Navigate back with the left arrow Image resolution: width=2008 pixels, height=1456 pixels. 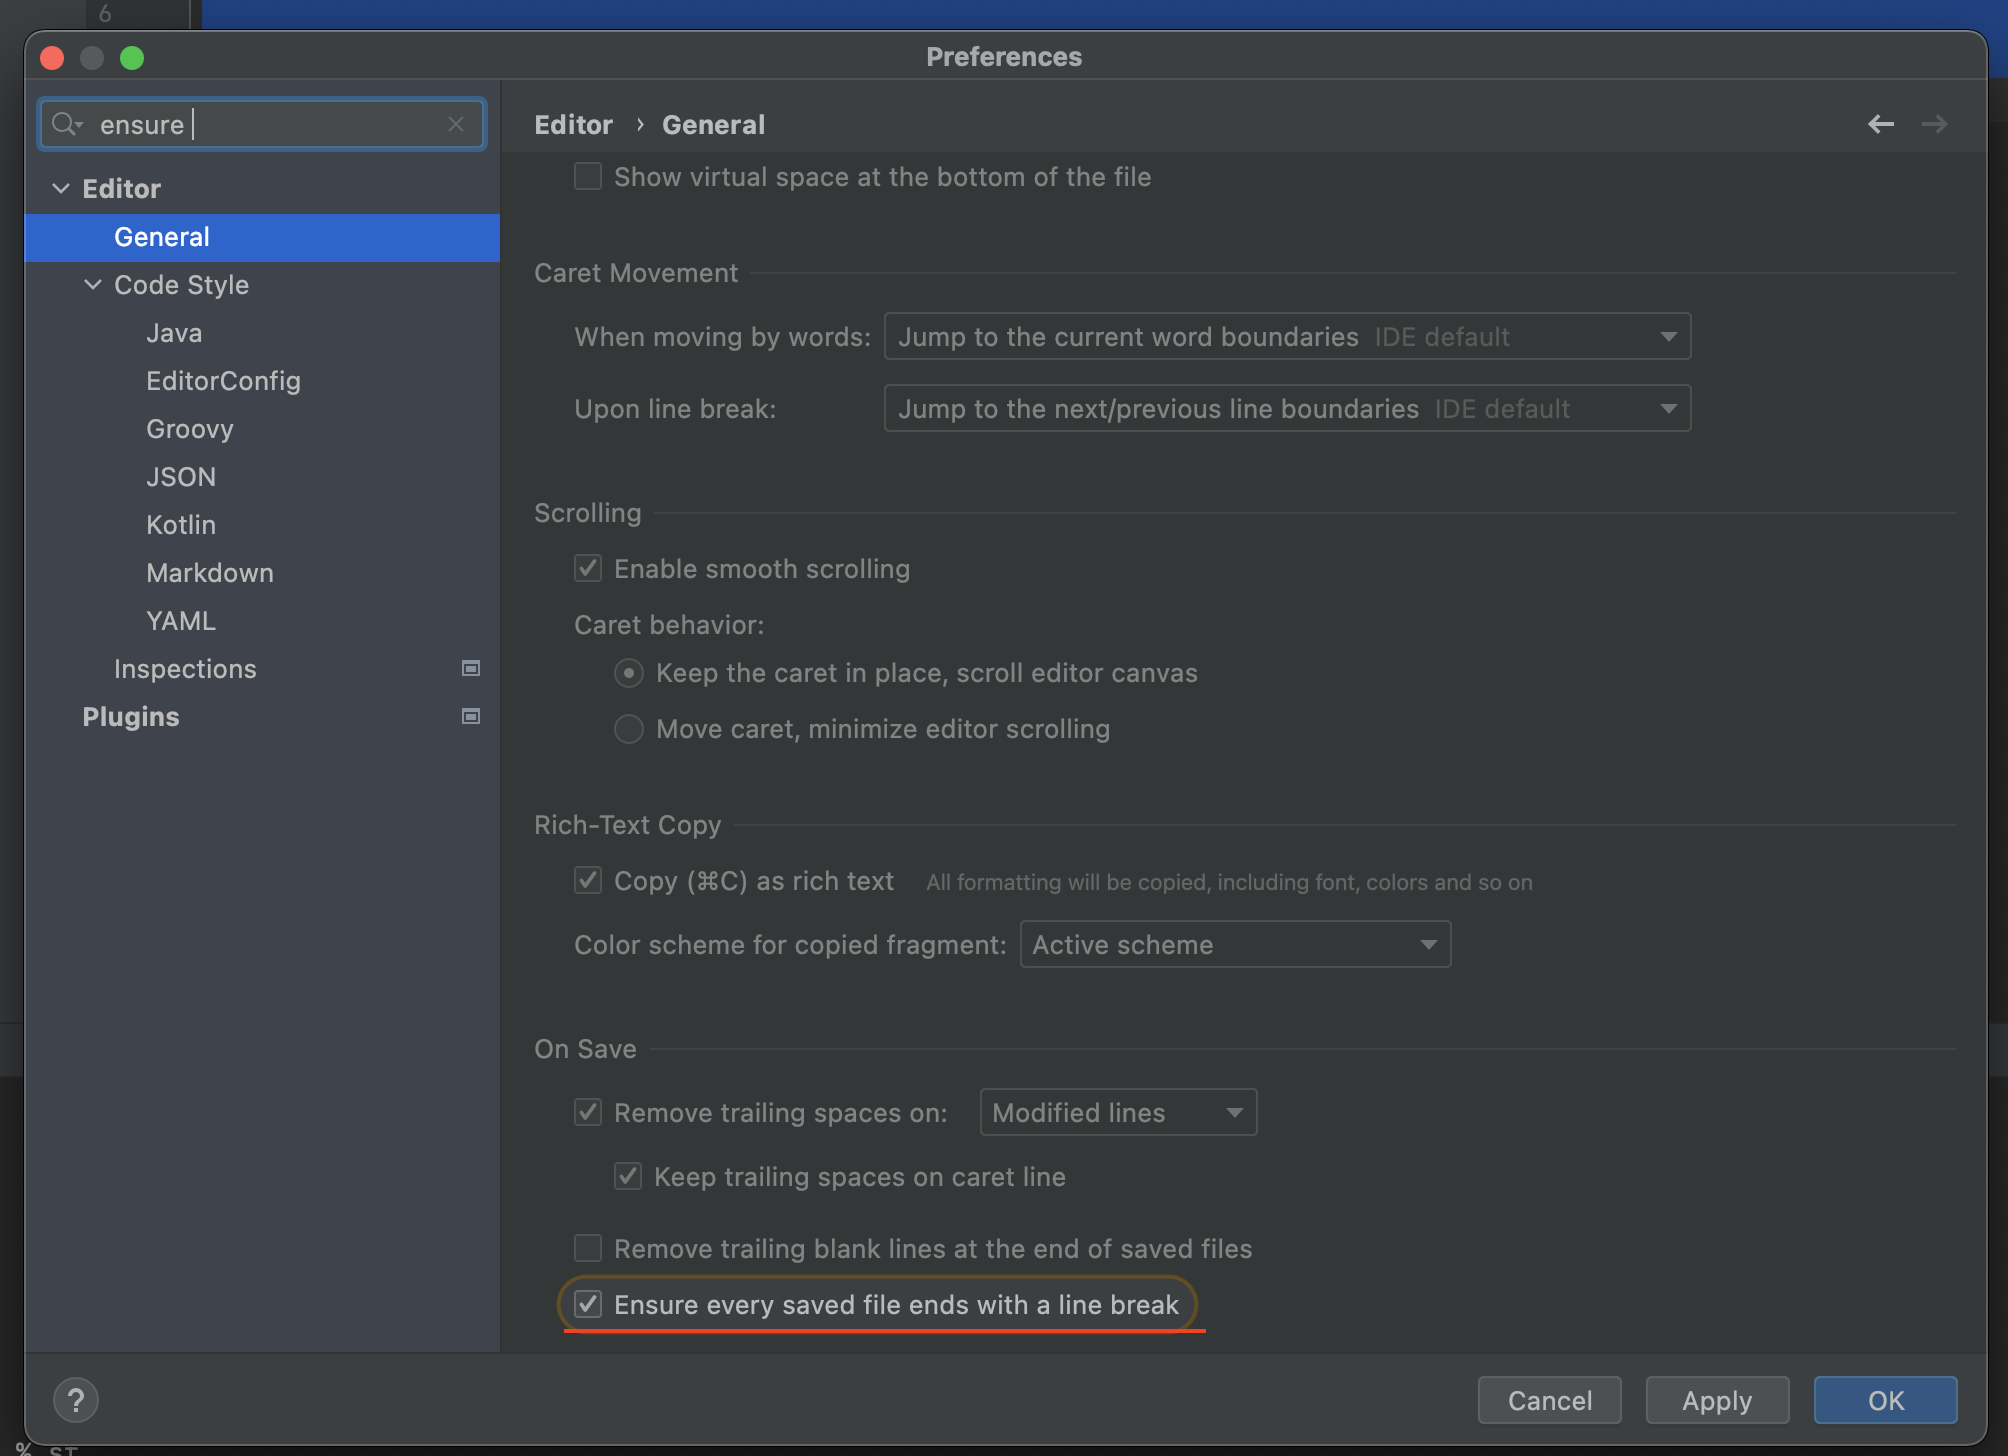click(x=1880, y=124)
